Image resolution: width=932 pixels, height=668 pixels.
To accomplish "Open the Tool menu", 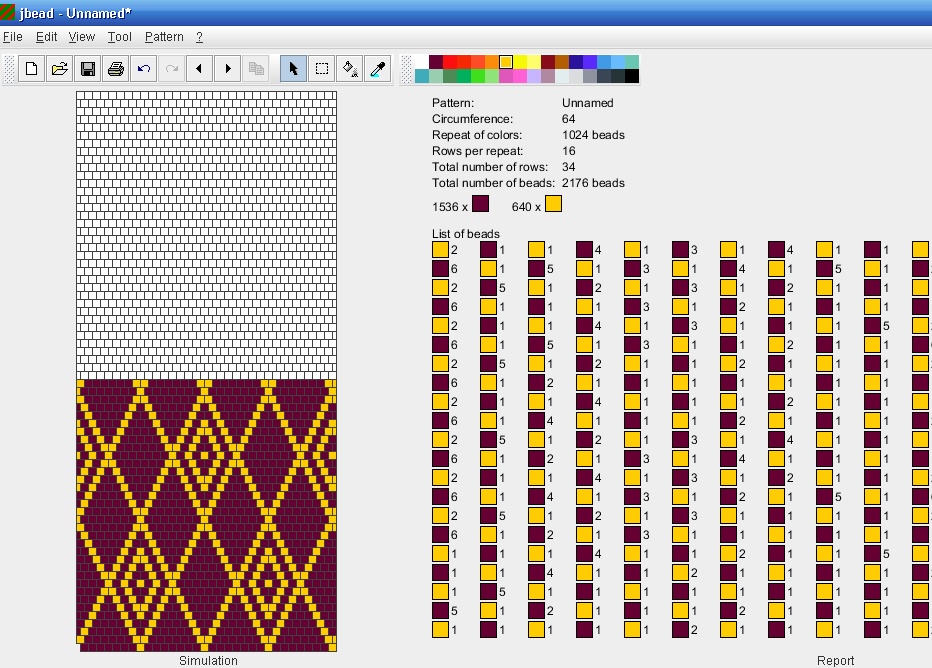I will click(119, 37).
